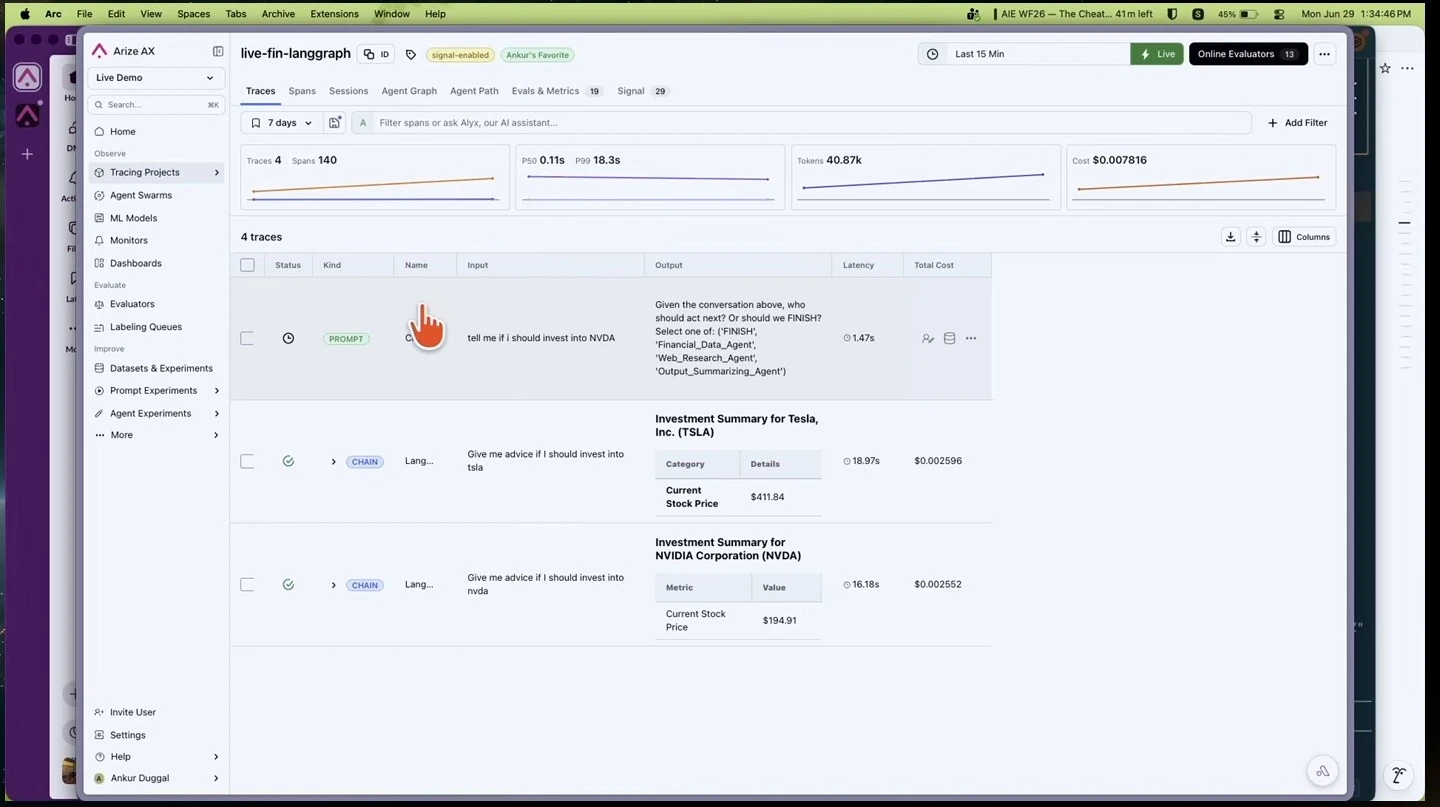This screenshot has width=1440, height=807.
Task: Open the Live Demo space dropdown
Action: point(155,78)
